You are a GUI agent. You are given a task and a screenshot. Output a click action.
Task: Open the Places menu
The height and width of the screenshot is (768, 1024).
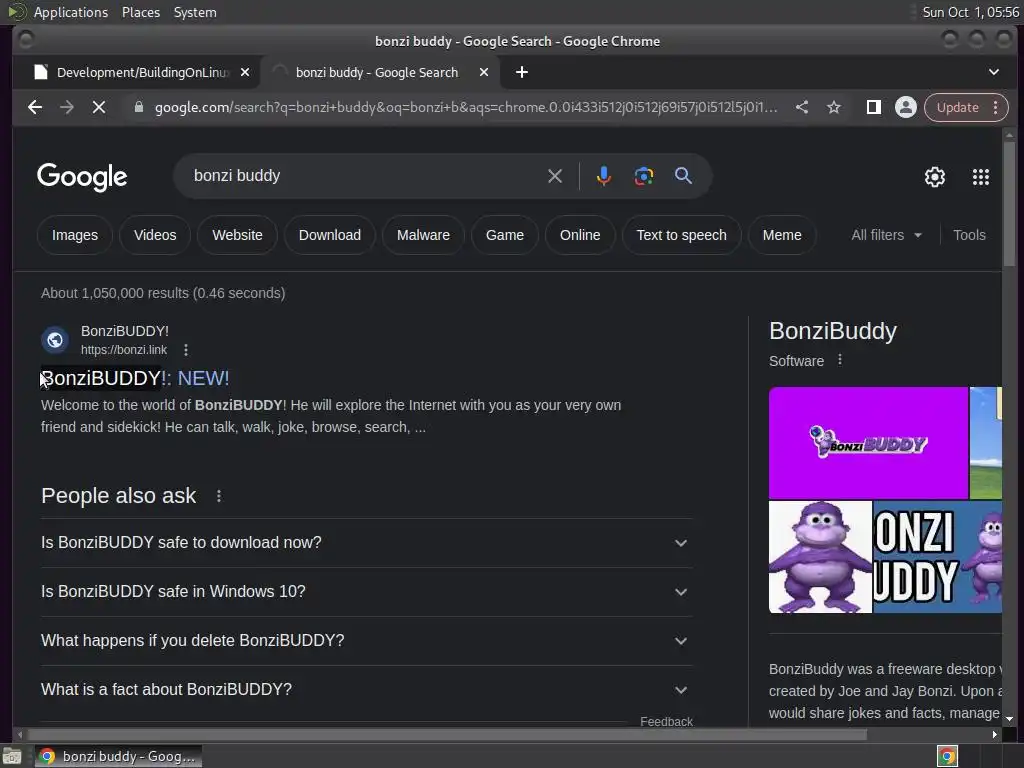pyautogui.click(x=140, y=12)
